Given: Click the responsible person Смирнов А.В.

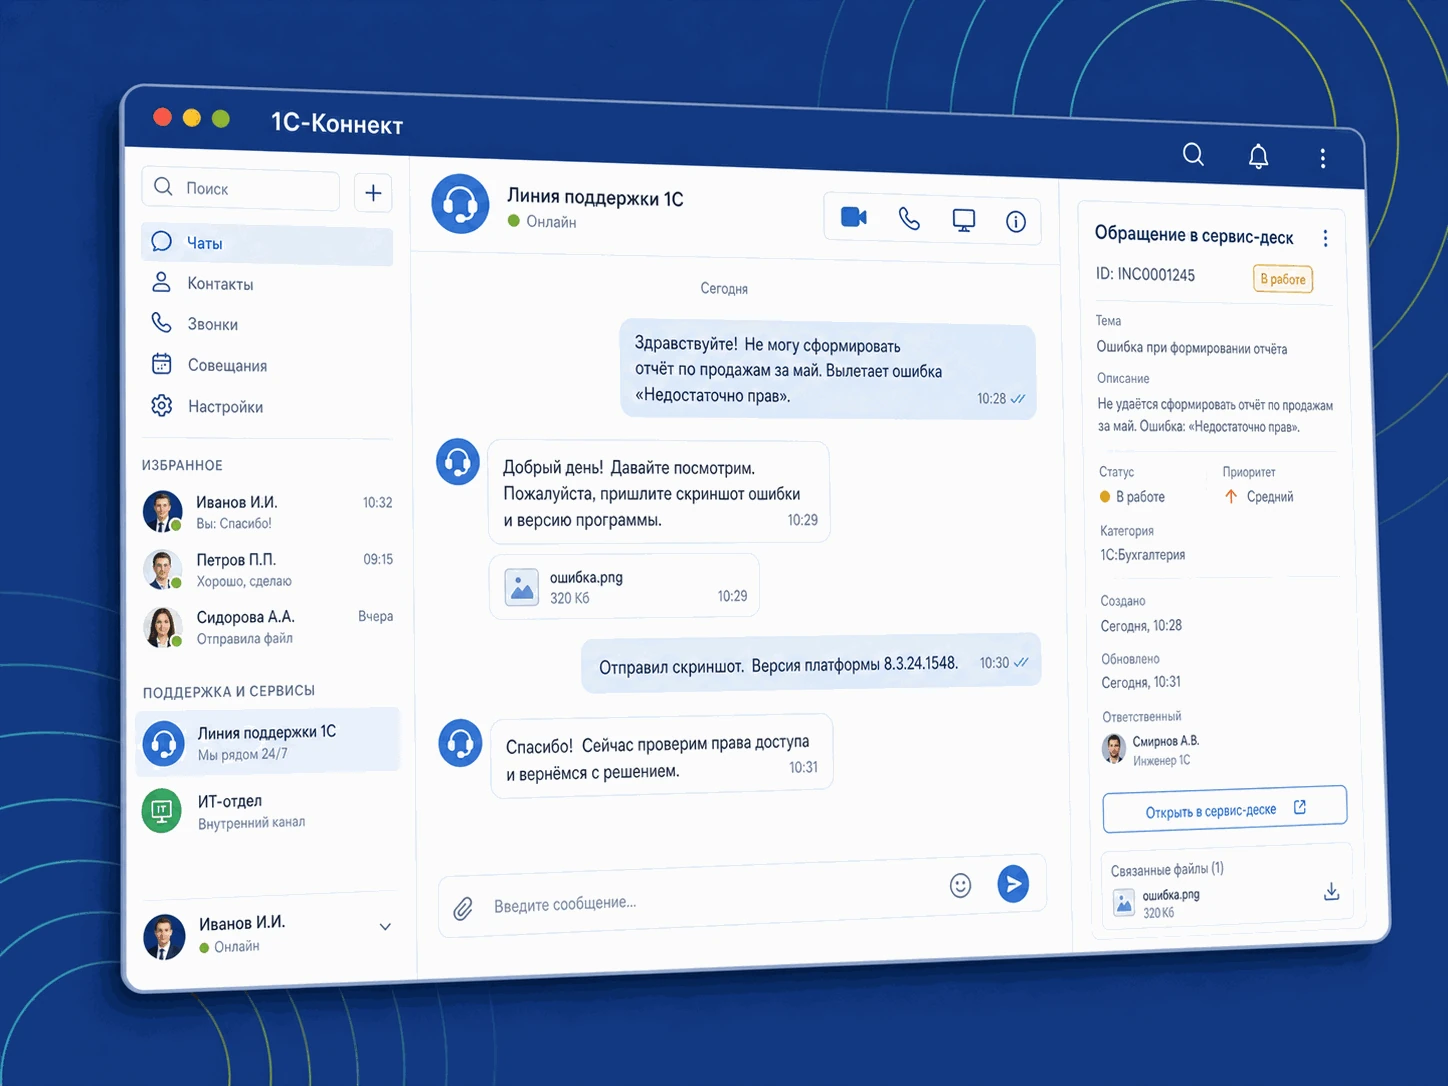Looking at the screenshot, I should pos(1166,741).
